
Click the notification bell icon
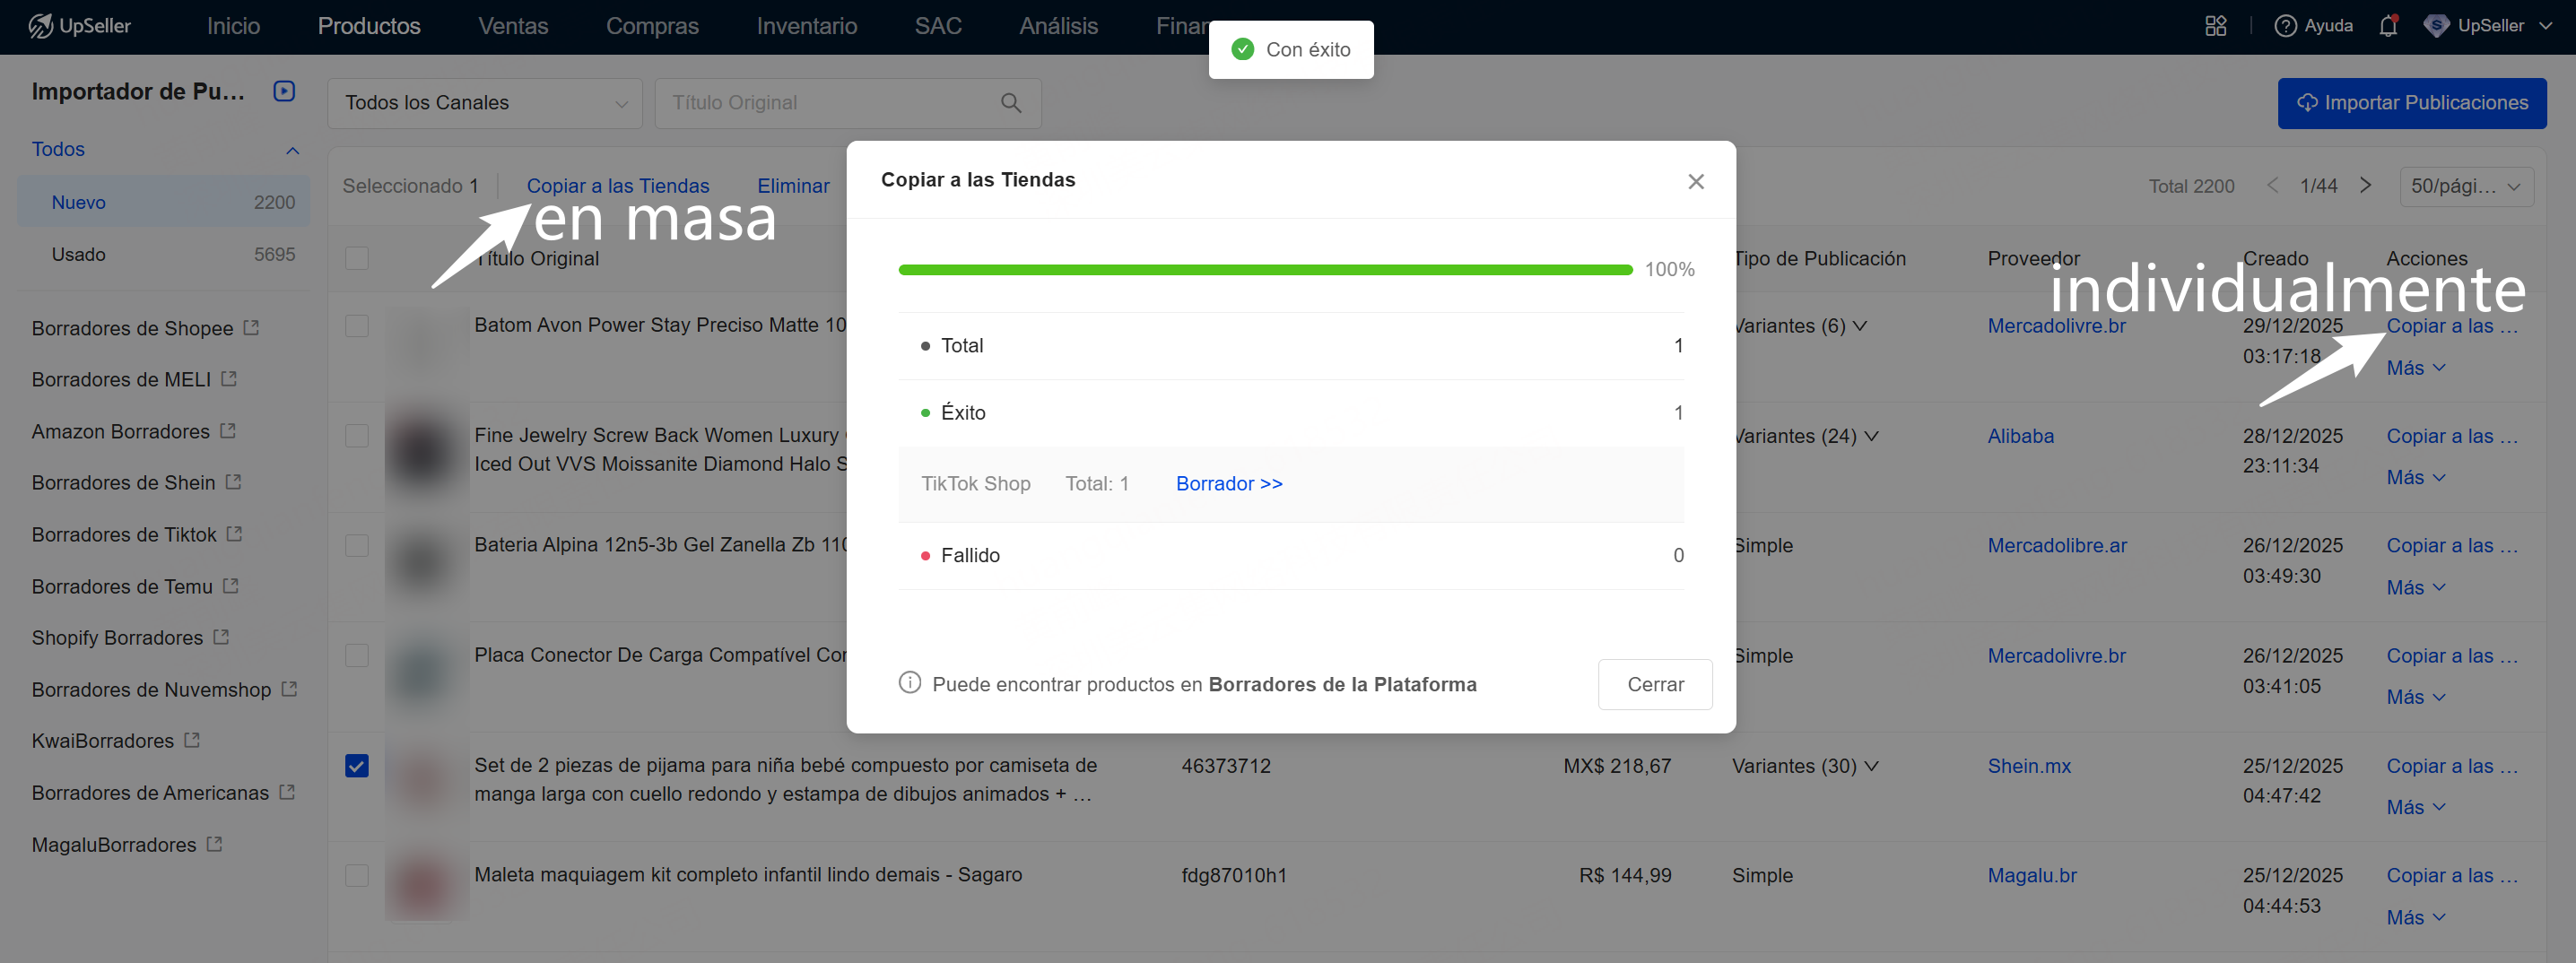[2388, 26]
